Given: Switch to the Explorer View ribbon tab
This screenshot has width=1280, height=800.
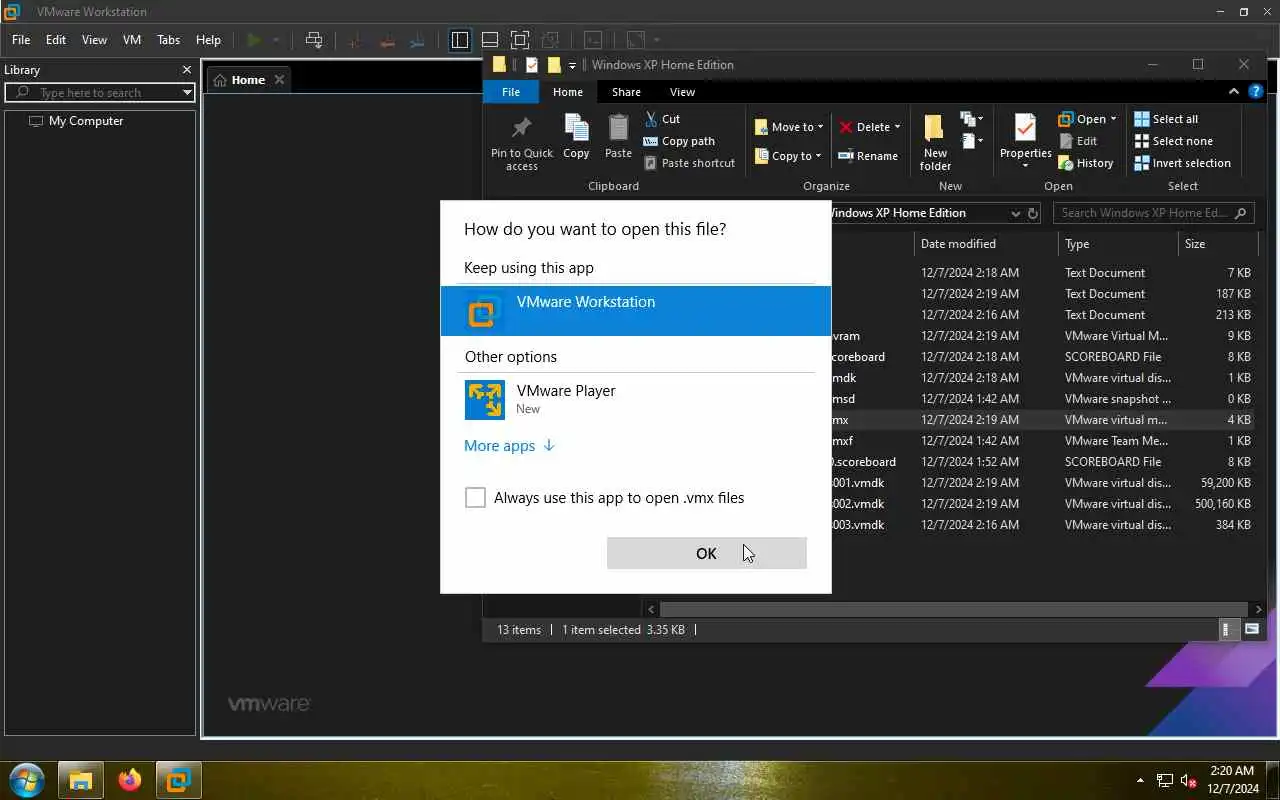Looking at the screenshot, I should [682, 92].
